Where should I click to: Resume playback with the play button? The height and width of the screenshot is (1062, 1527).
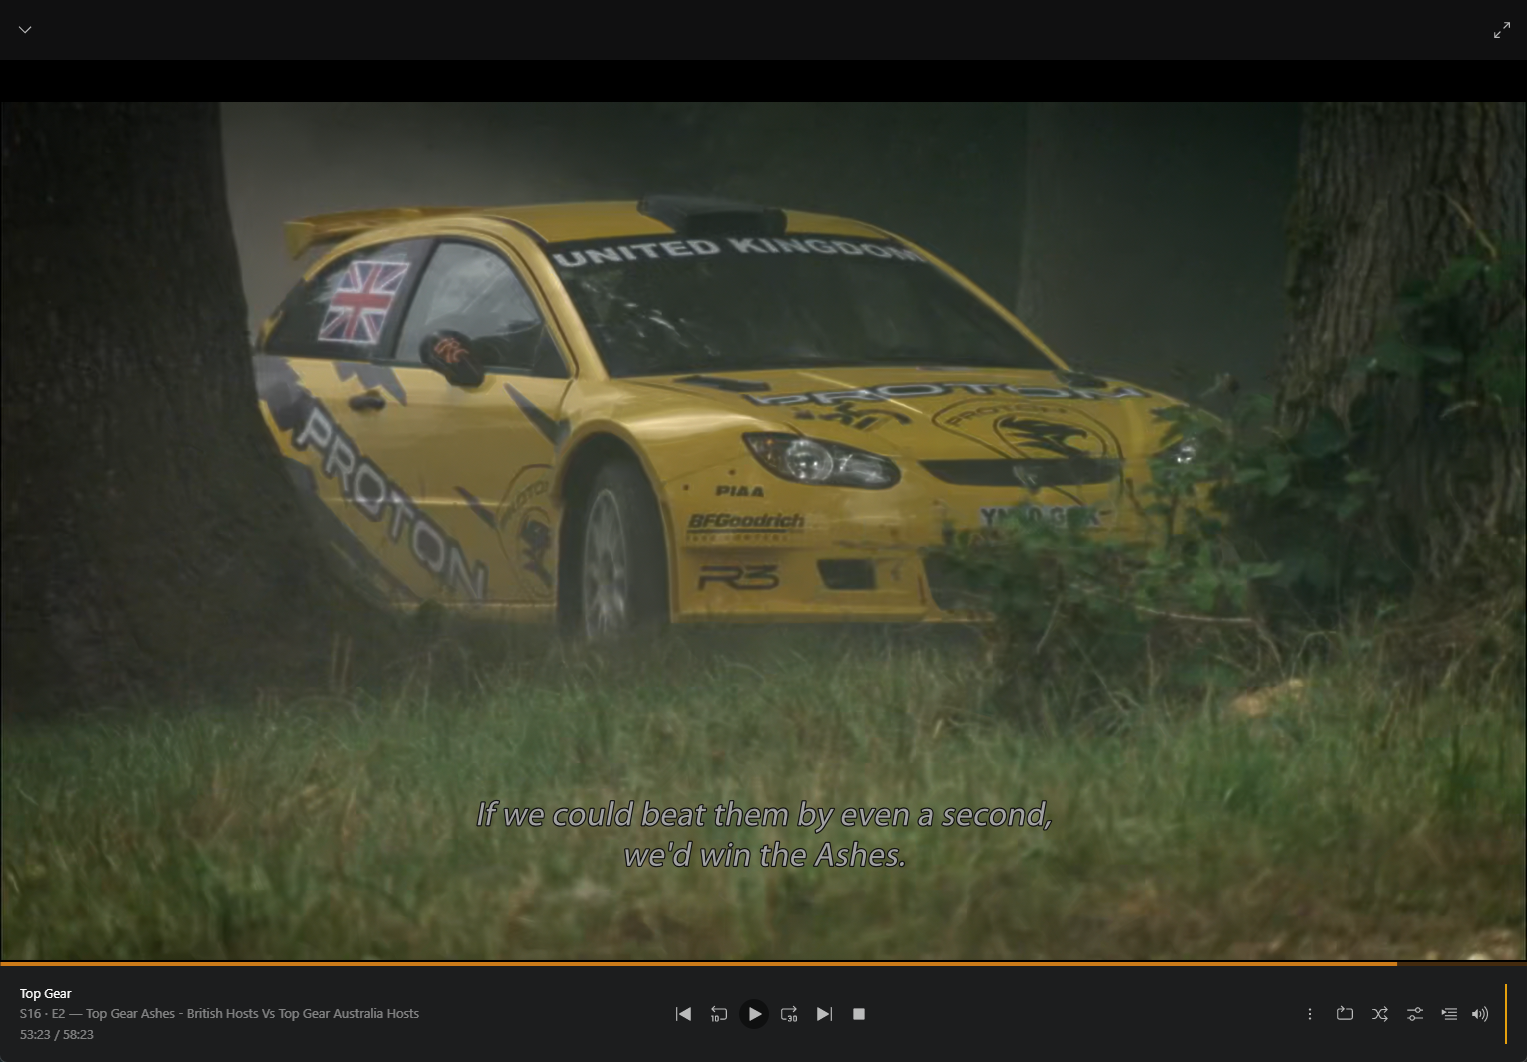click(x=754, y=1014)
